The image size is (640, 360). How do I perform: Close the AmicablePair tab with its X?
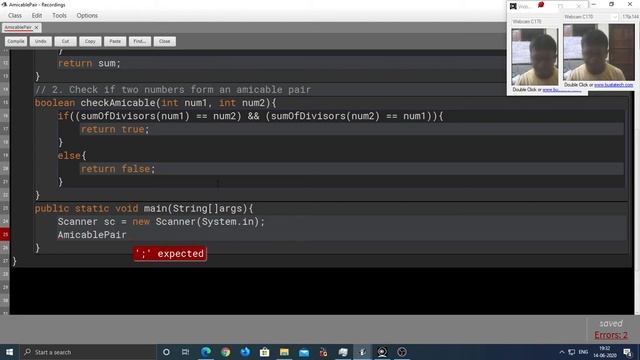click(36, 27)
